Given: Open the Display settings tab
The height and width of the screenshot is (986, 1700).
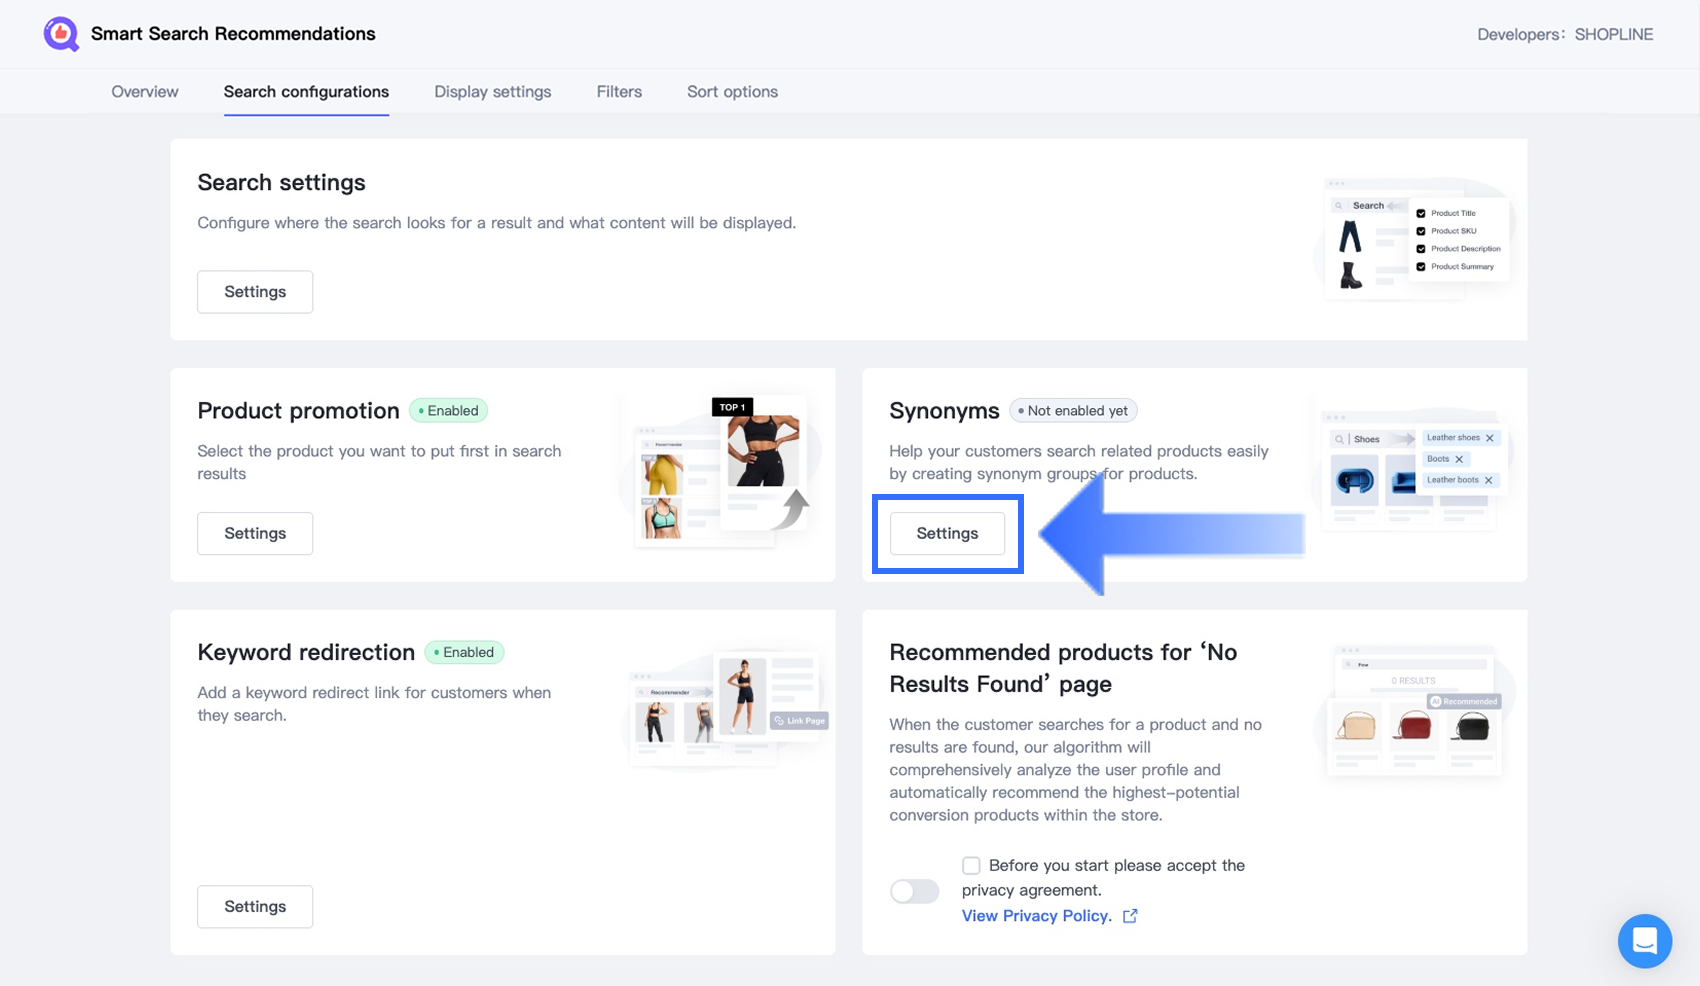Looking at the screenshot, I should pyautogui.click(x=492, y=92).
